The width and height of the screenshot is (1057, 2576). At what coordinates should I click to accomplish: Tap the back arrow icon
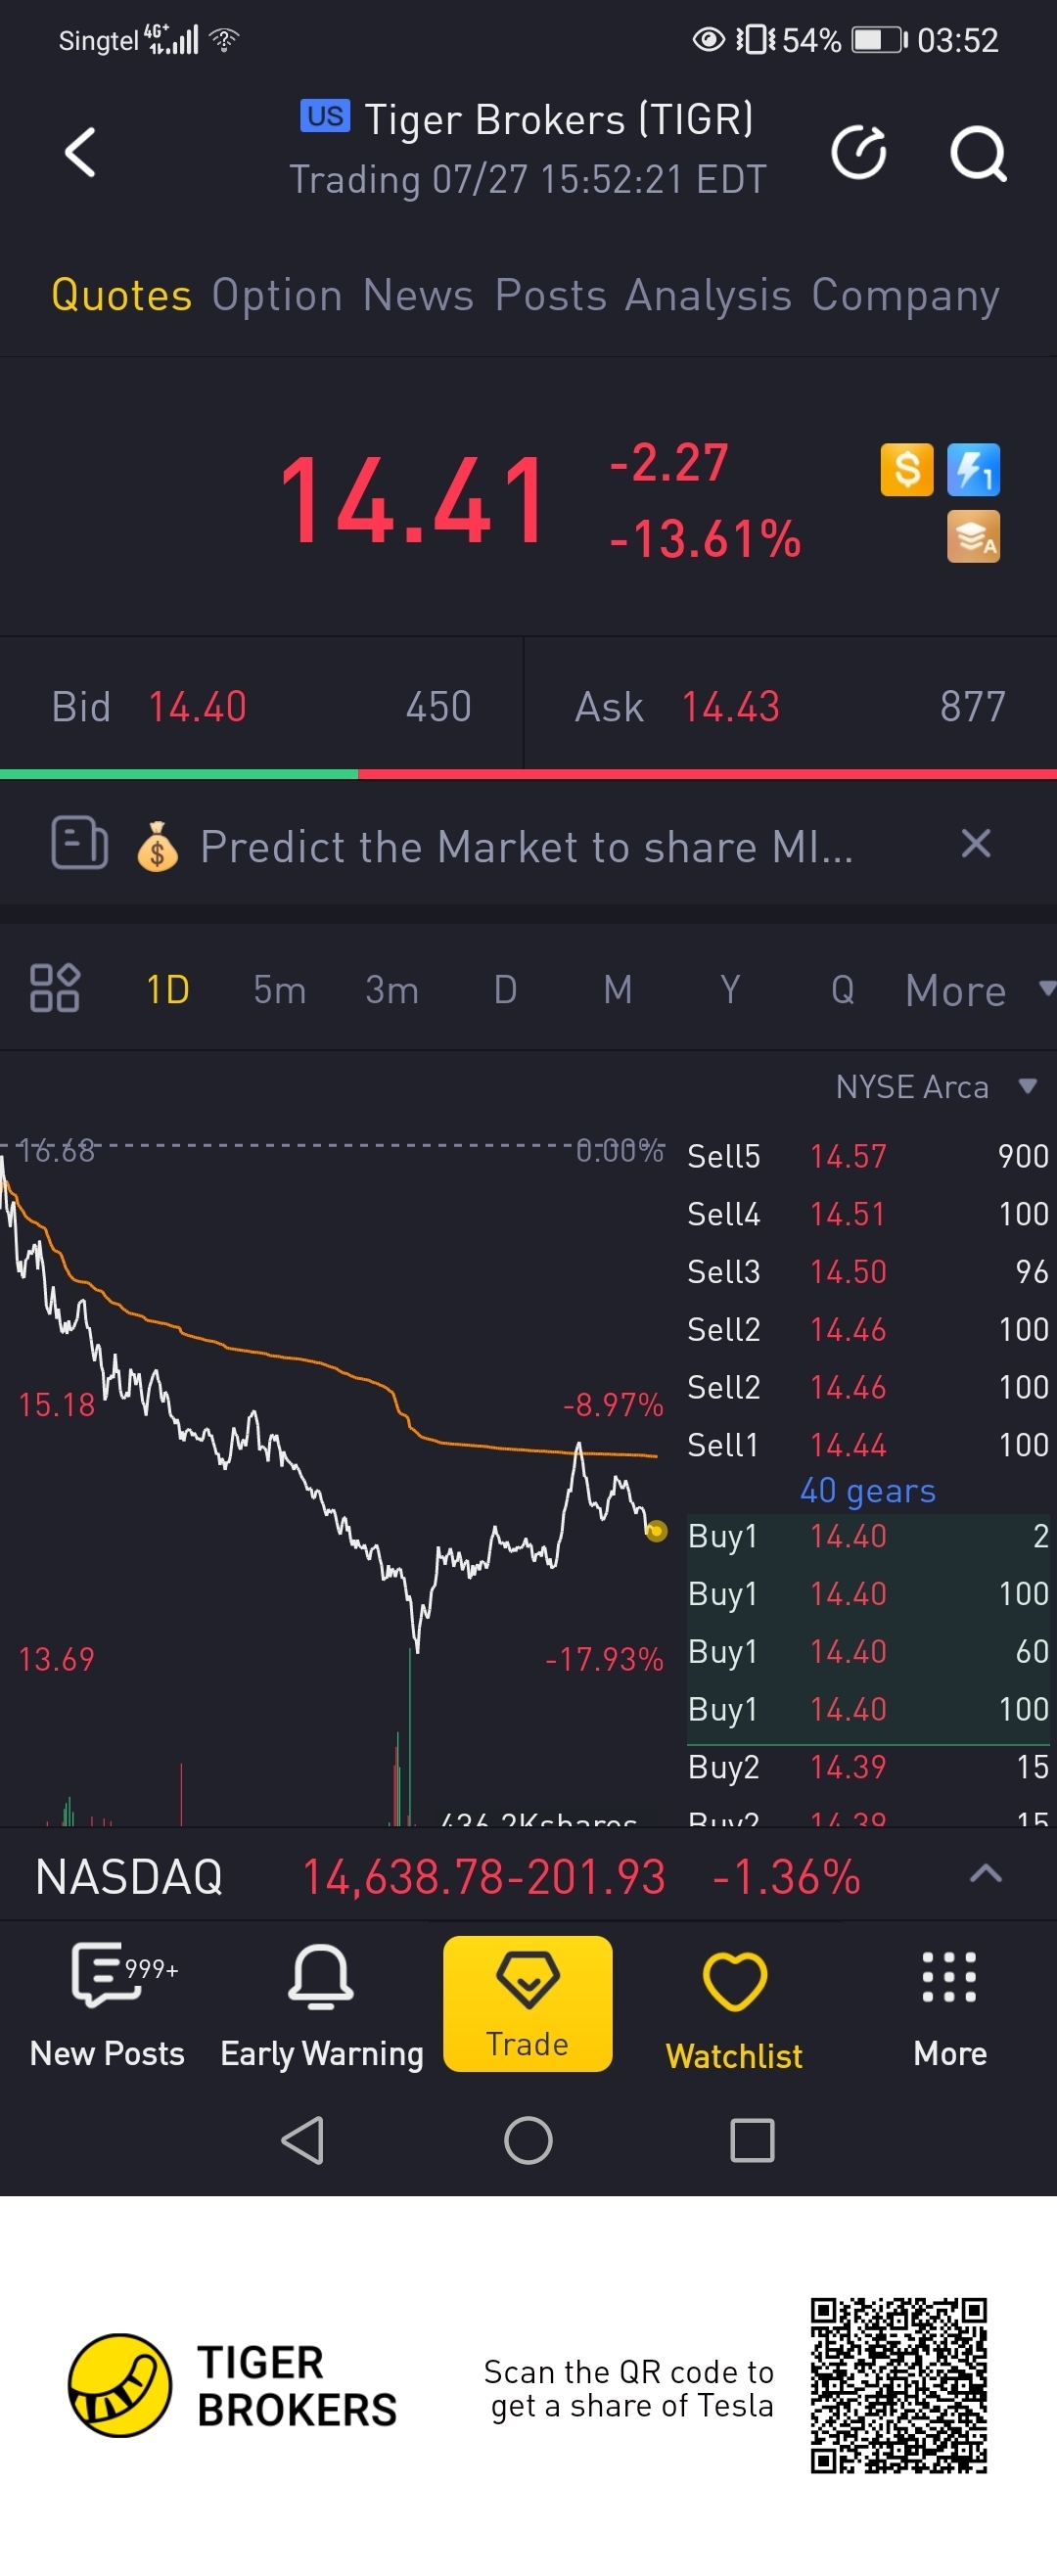coord(80,152)
